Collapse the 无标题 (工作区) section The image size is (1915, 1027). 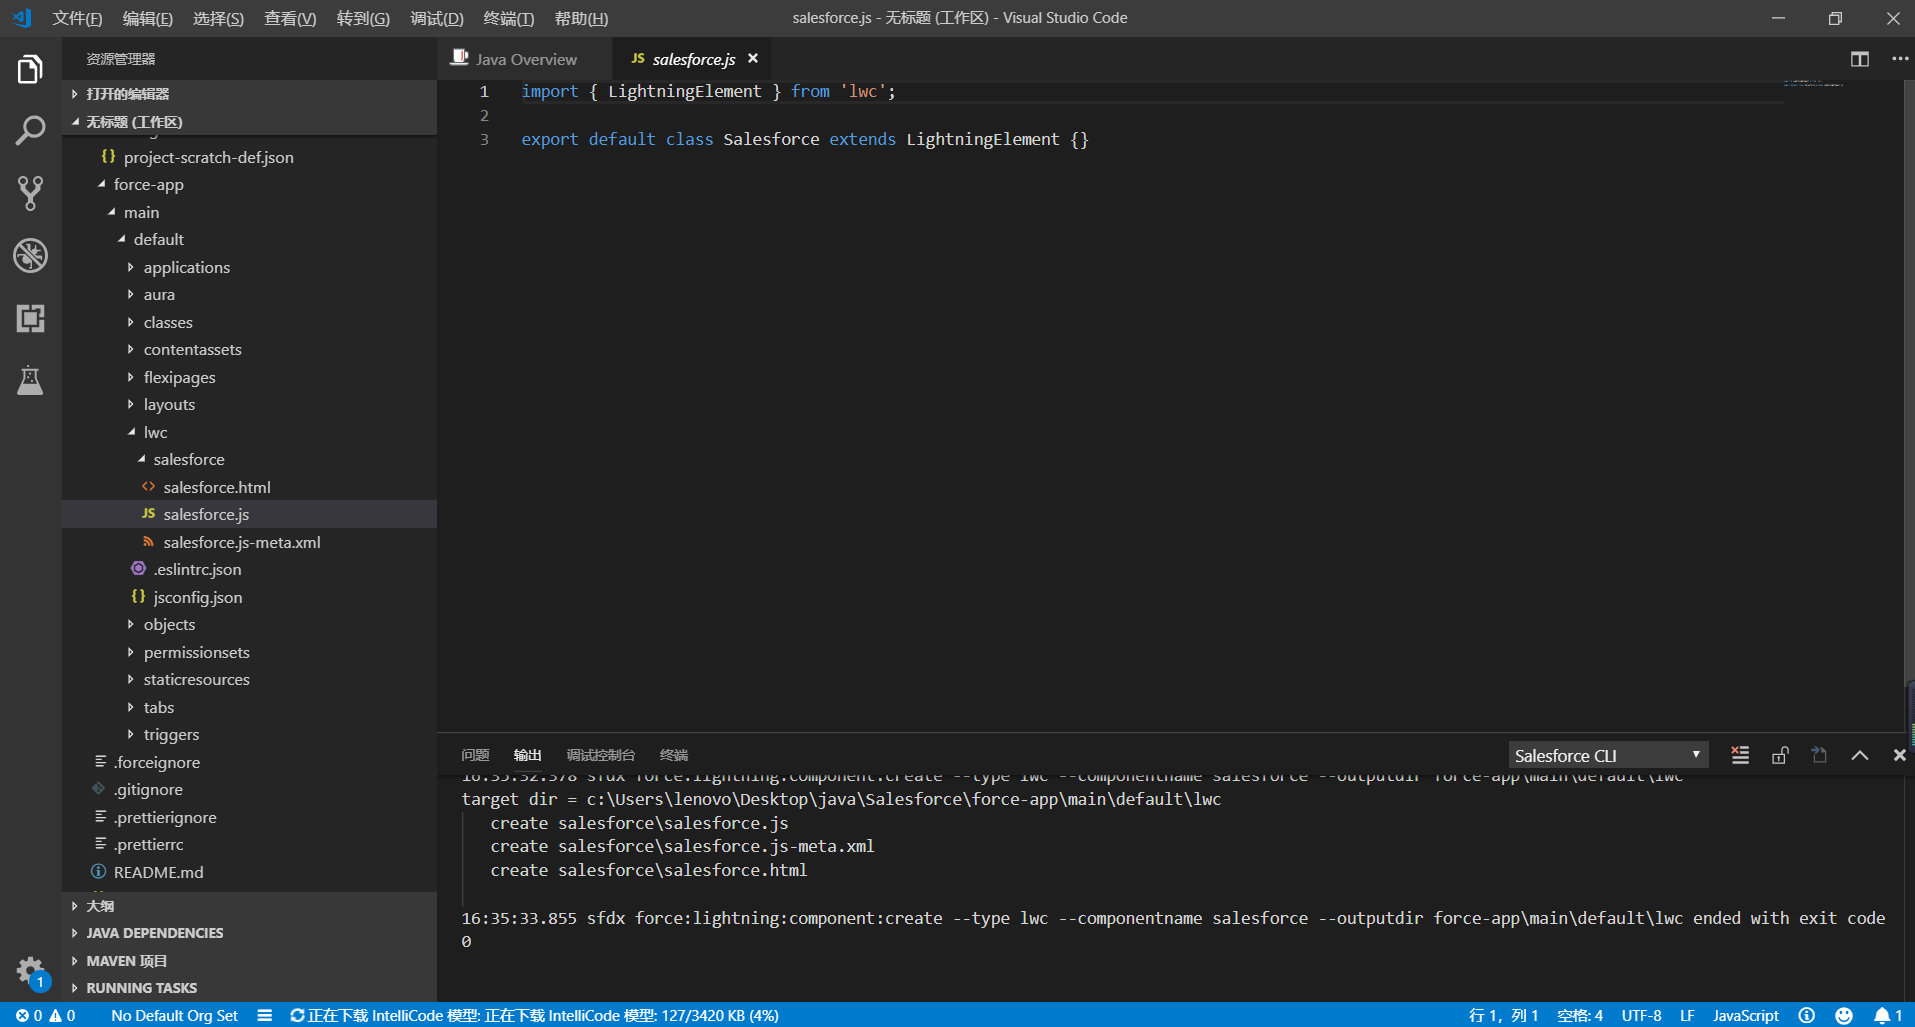point(249,122)
